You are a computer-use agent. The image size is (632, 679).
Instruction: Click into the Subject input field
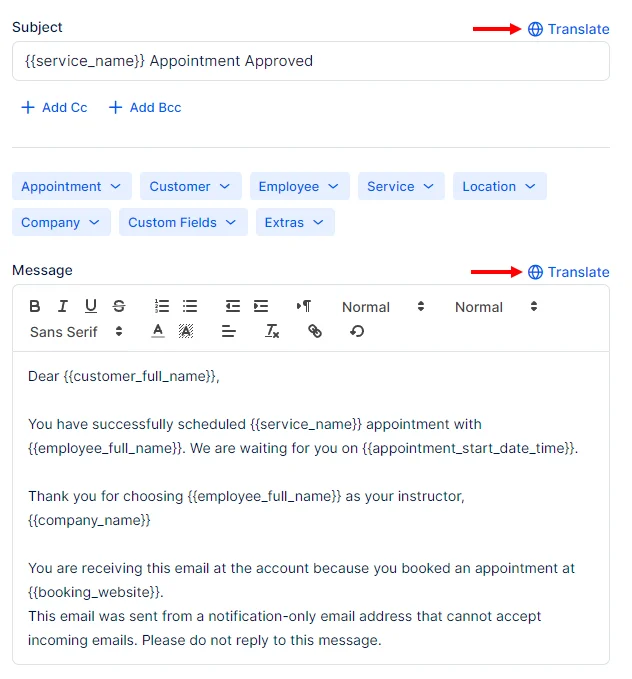pyautogui.click(x=310, y=61)
